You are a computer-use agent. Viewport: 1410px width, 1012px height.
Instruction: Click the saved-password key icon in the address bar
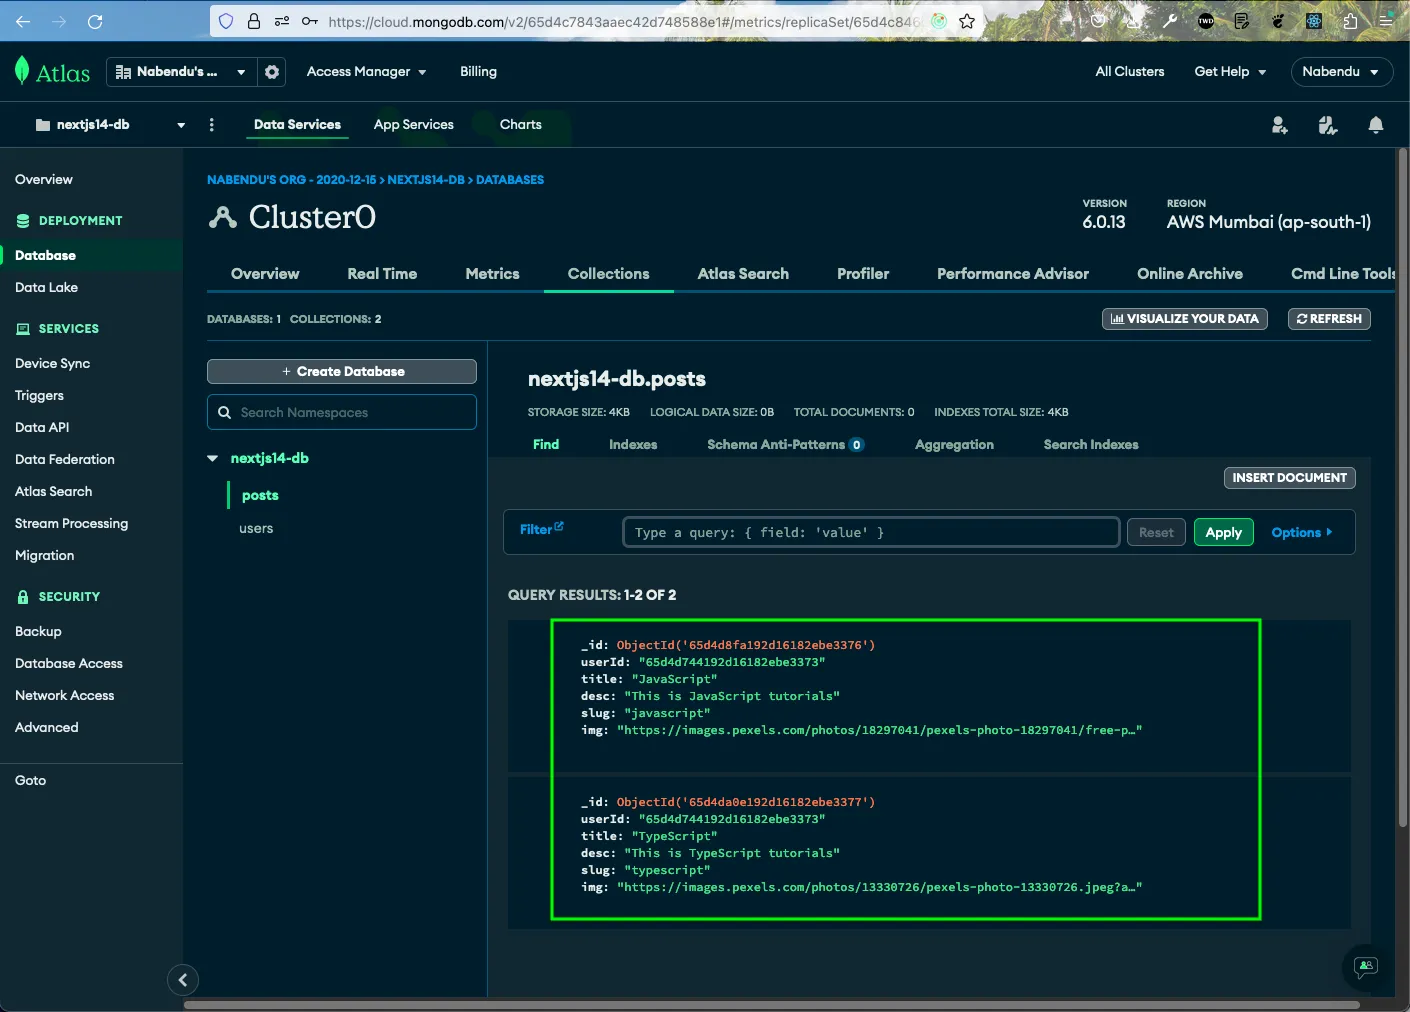310,21
